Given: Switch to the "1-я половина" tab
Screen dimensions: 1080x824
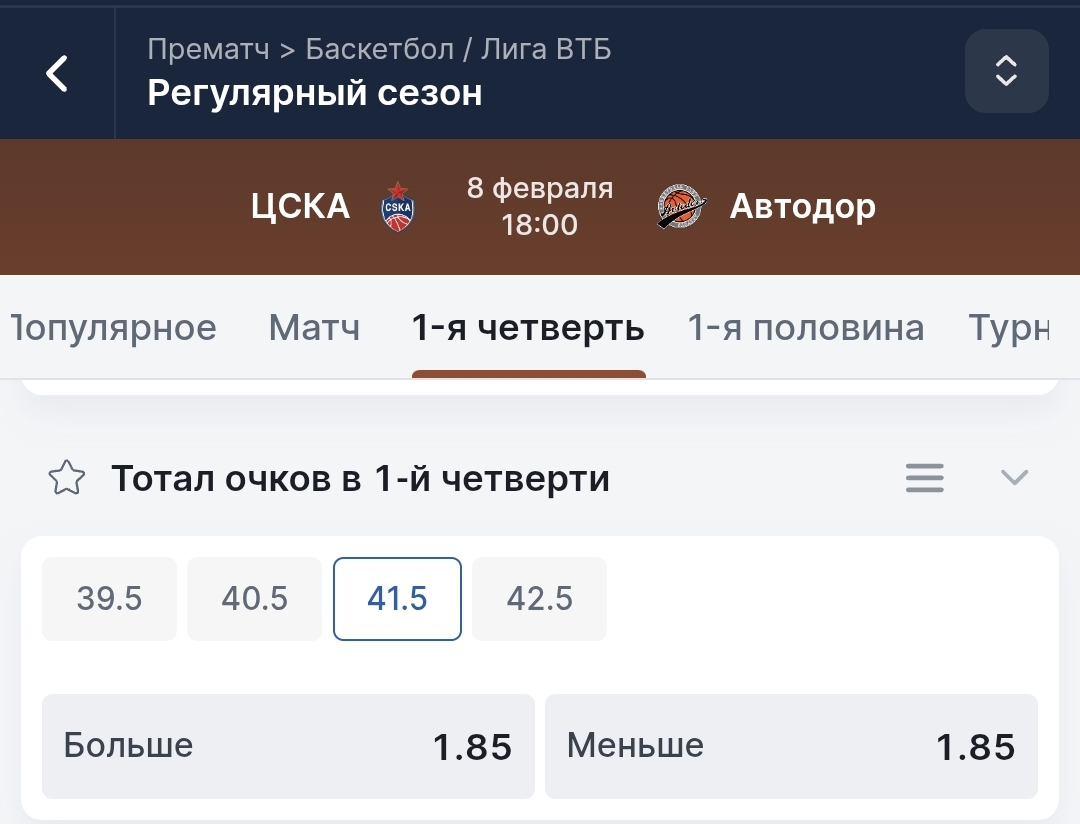Looking at the screenshot, I should [805, 327].
